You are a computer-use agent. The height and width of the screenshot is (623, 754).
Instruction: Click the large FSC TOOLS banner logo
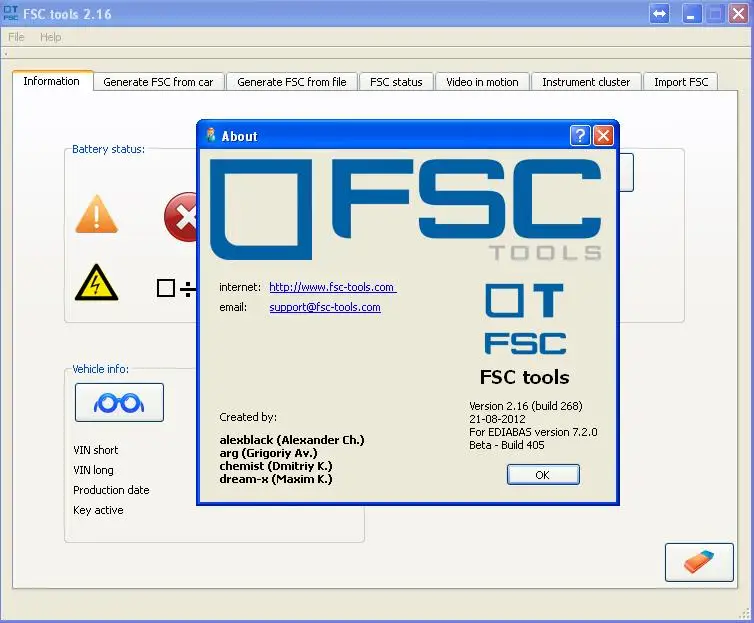click(406, 209)
